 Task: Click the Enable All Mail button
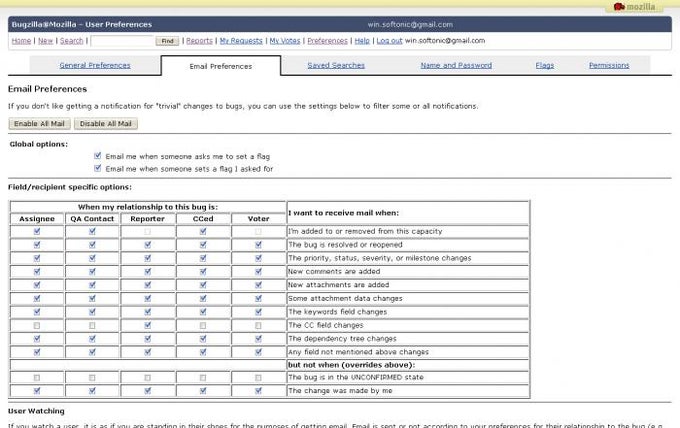click(39, 124)
